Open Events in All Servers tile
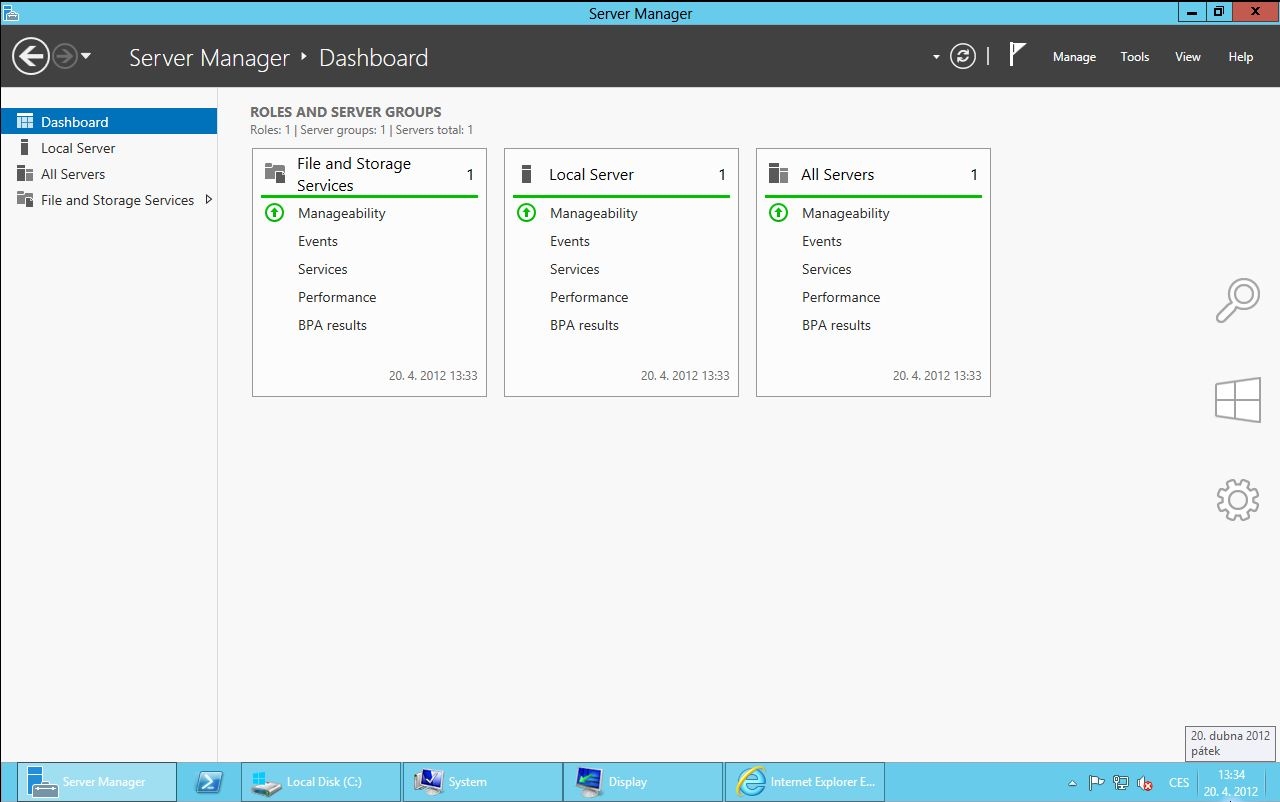The height and width of the screenshot is (802, 1280). (x=822, y=241)
